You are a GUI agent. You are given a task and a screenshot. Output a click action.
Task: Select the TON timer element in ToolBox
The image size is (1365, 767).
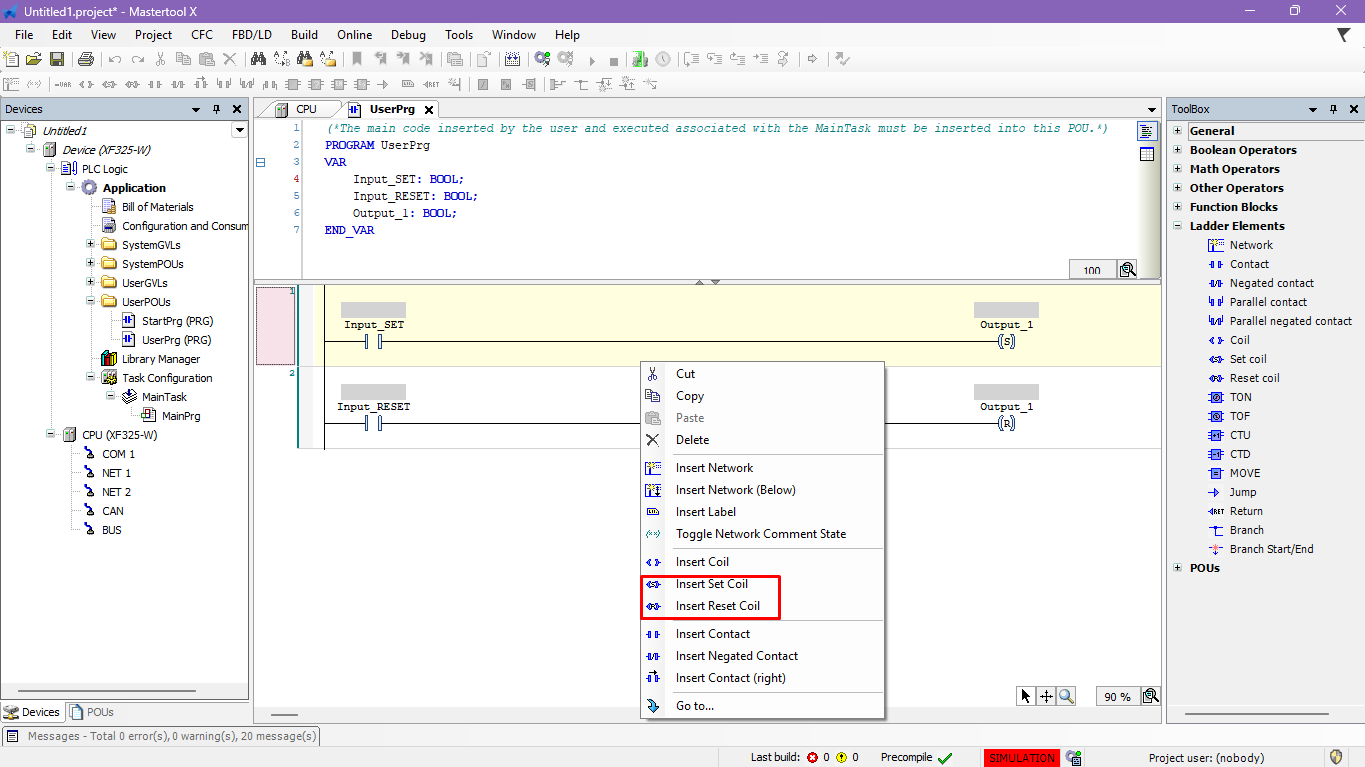1240,397
